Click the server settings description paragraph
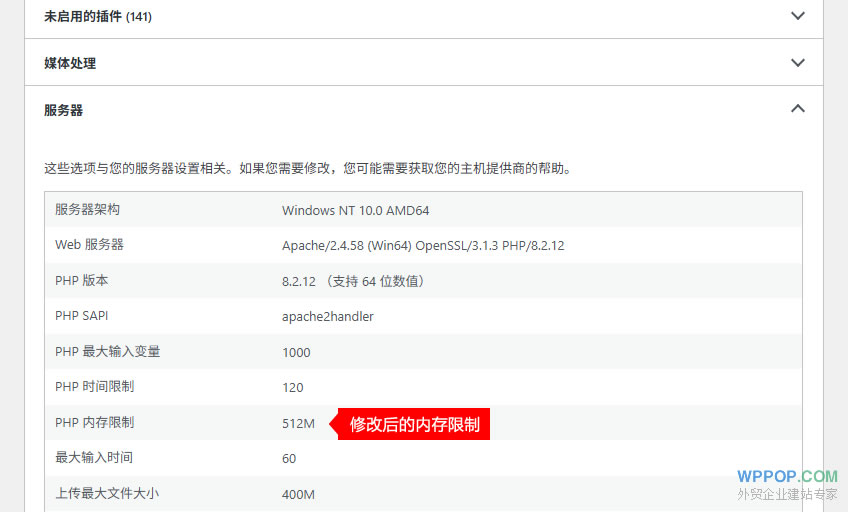 tap(307, 168)
